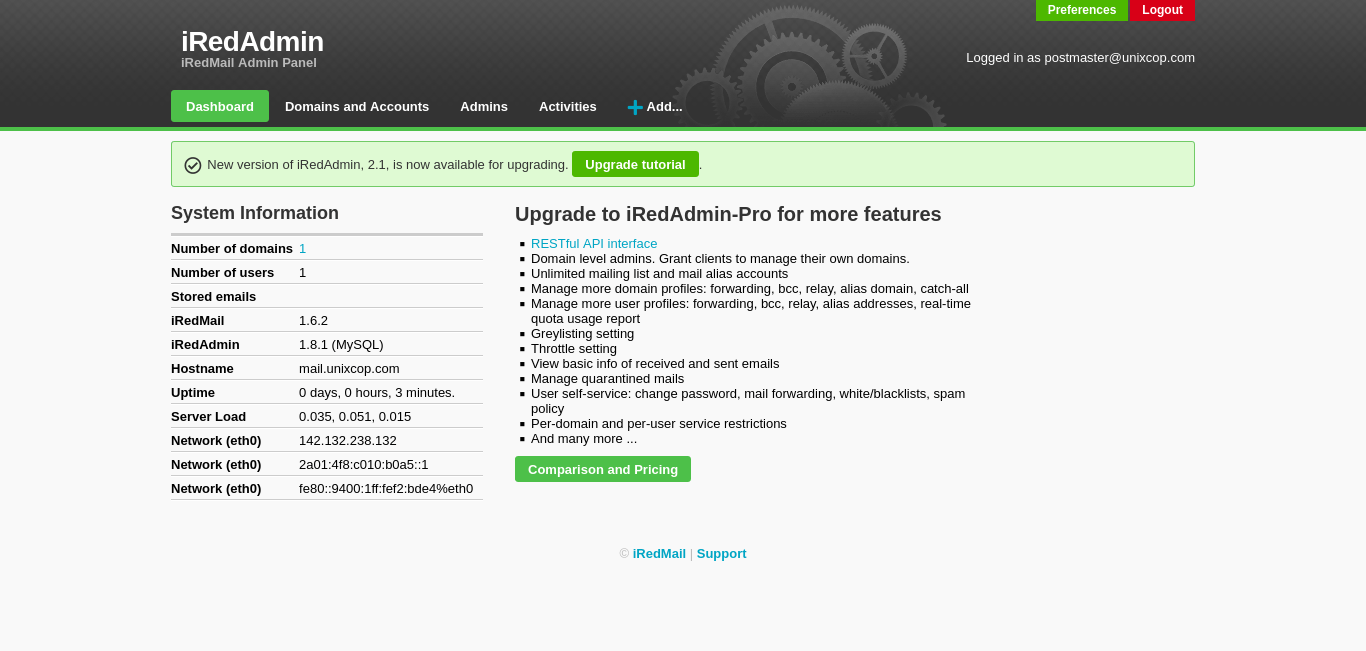The image size is (1366, 651).
Task: Open Comparison and Pricing
Action: 603,469
